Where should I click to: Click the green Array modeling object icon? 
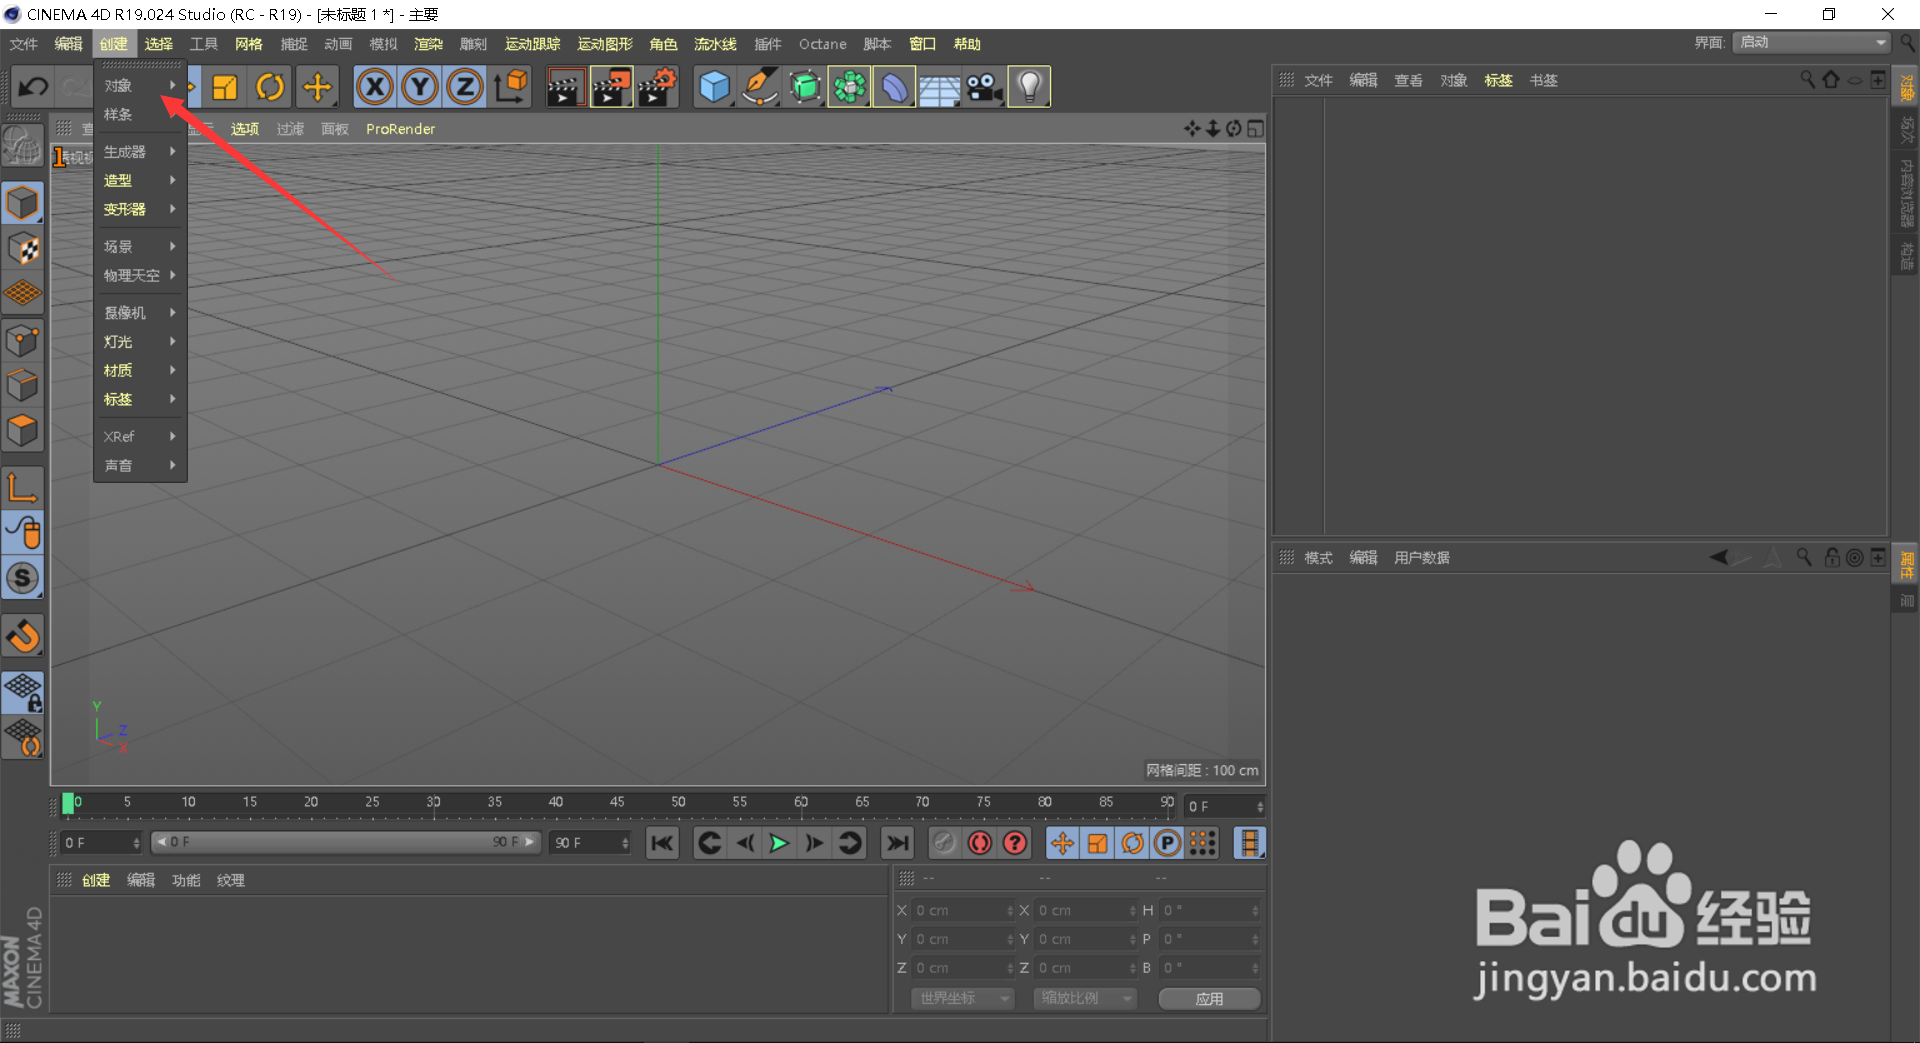click(x=849, y=87)
